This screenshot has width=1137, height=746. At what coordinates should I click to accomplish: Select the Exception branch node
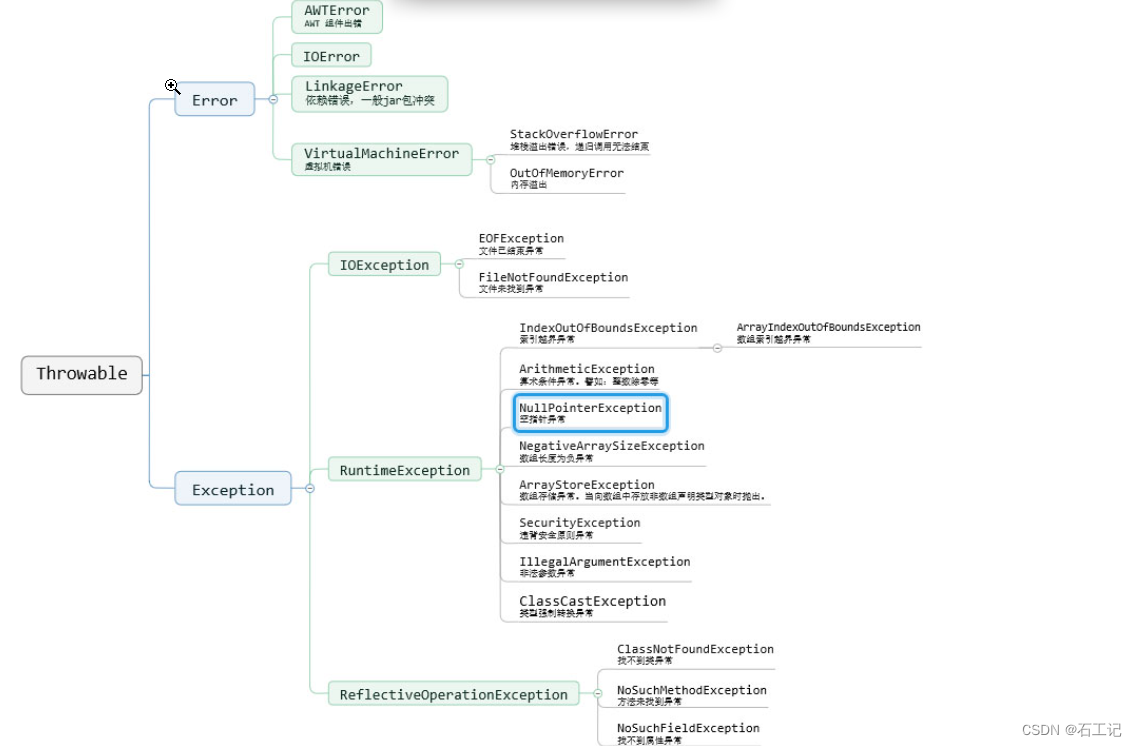(x=233, y=489)
